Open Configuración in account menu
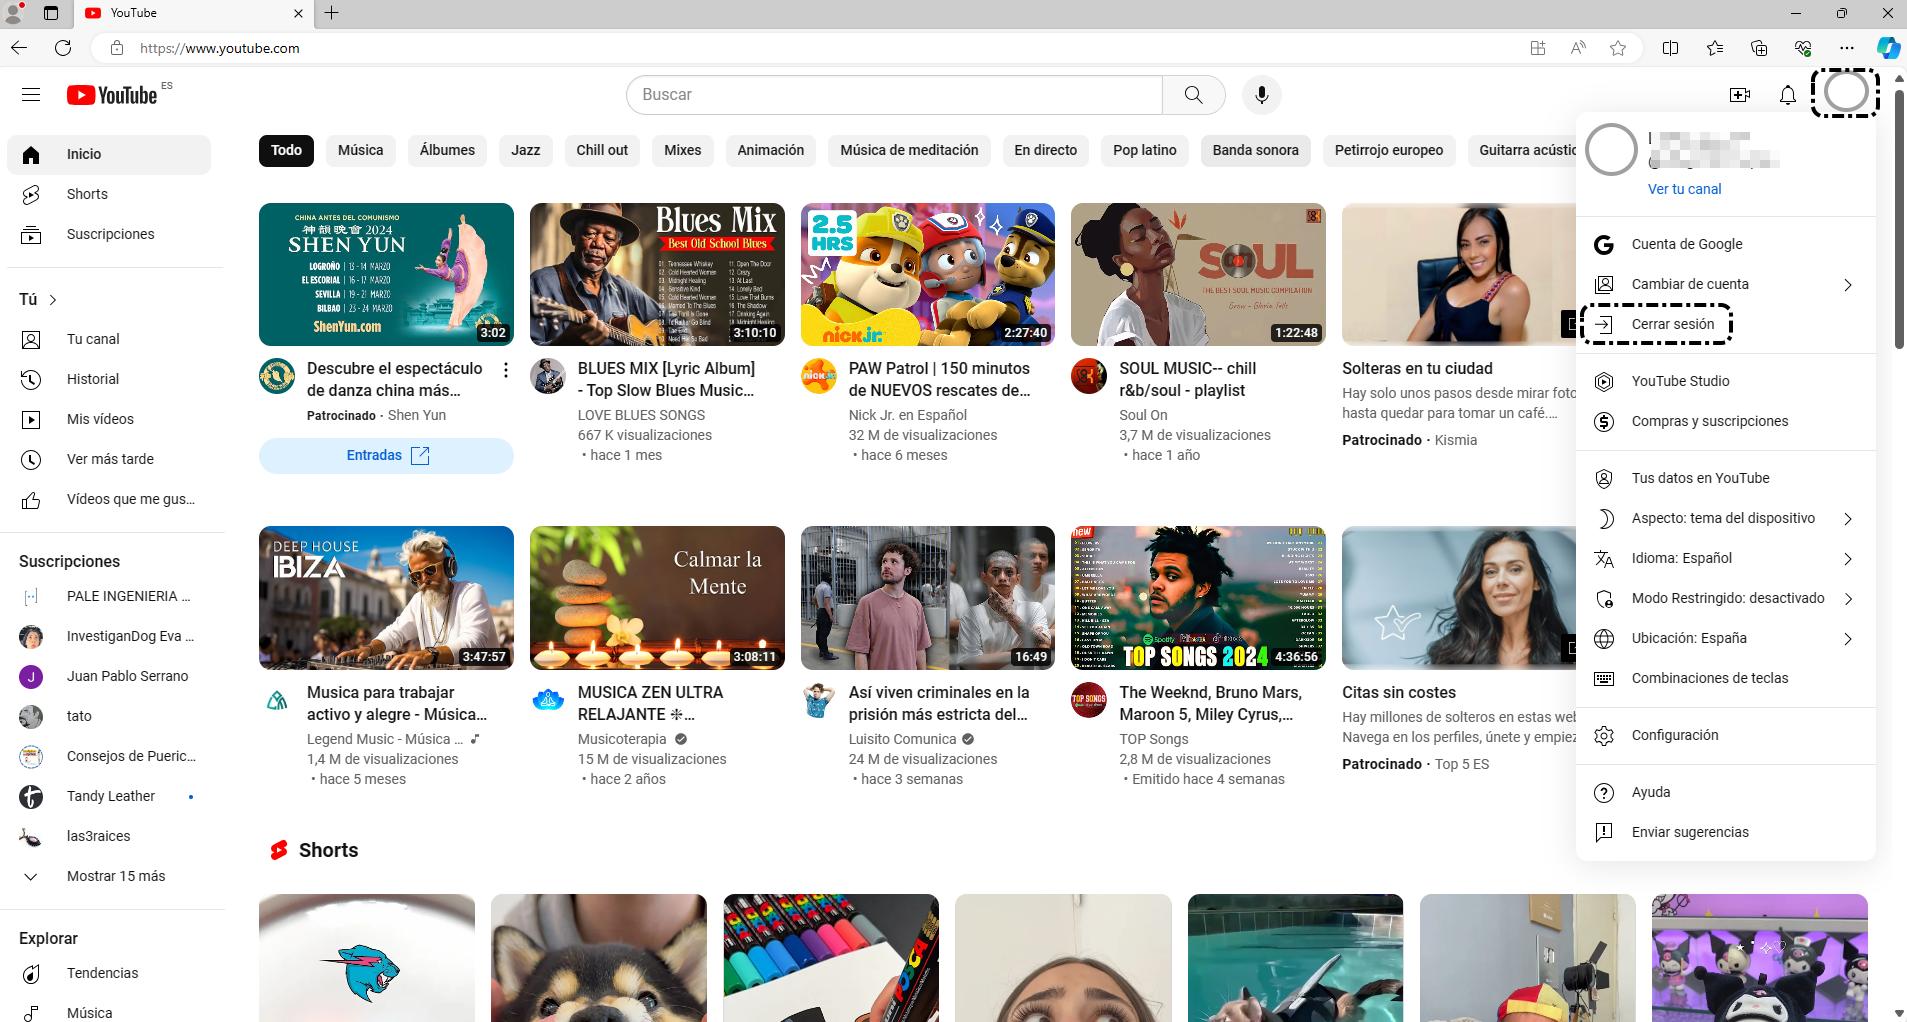The width and height of the screenshot is (1907, 1022). 1725,735
